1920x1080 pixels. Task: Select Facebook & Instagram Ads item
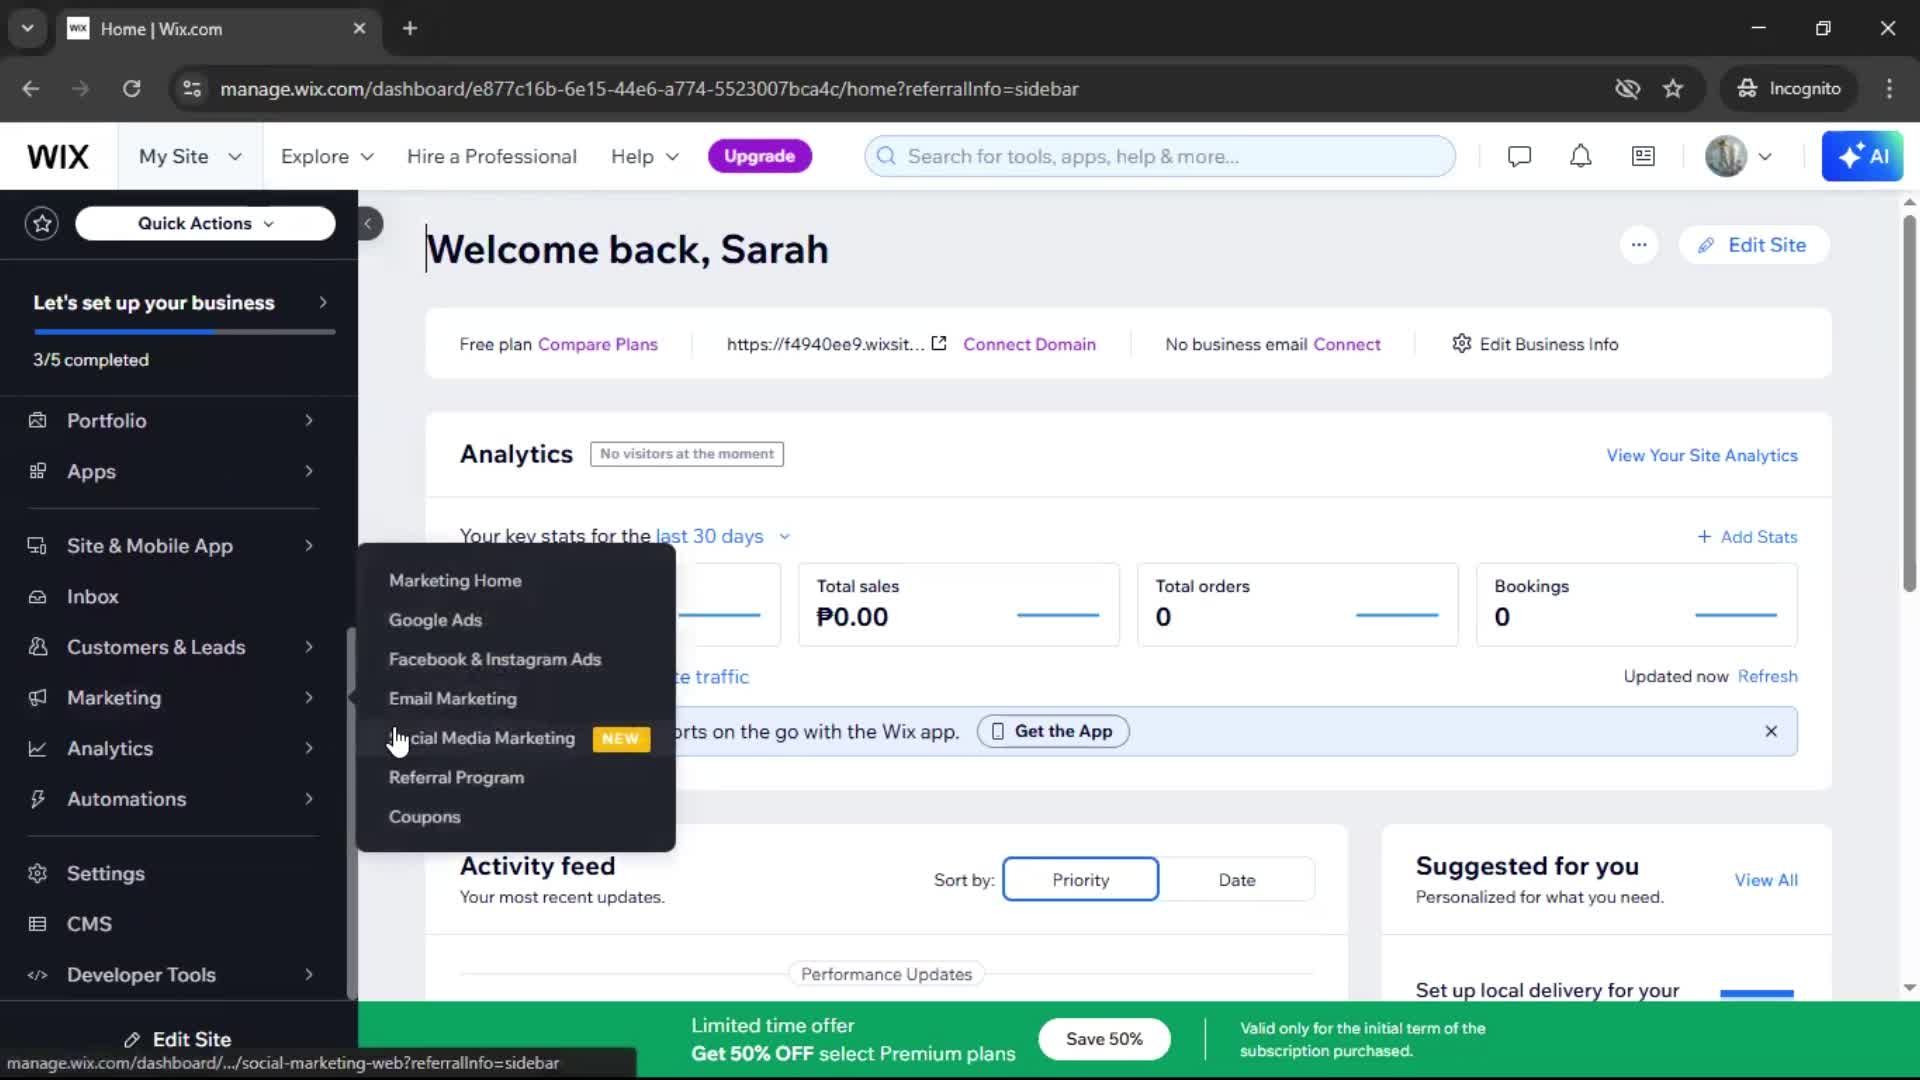[x=495, y=660]
